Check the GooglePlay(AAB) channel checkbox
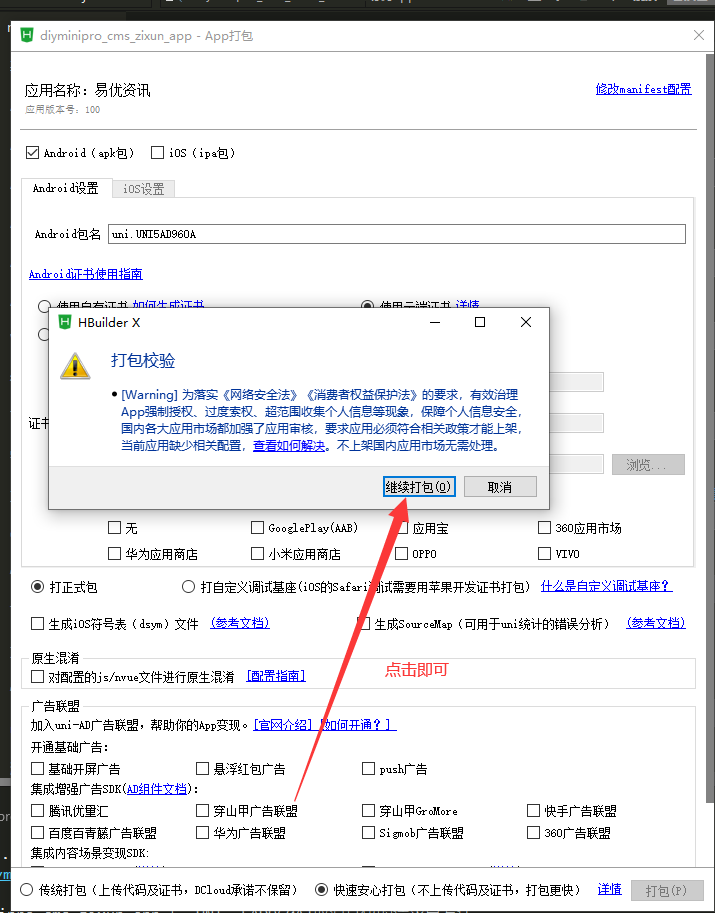Viewport: 715px width, 913px height. 257,528
